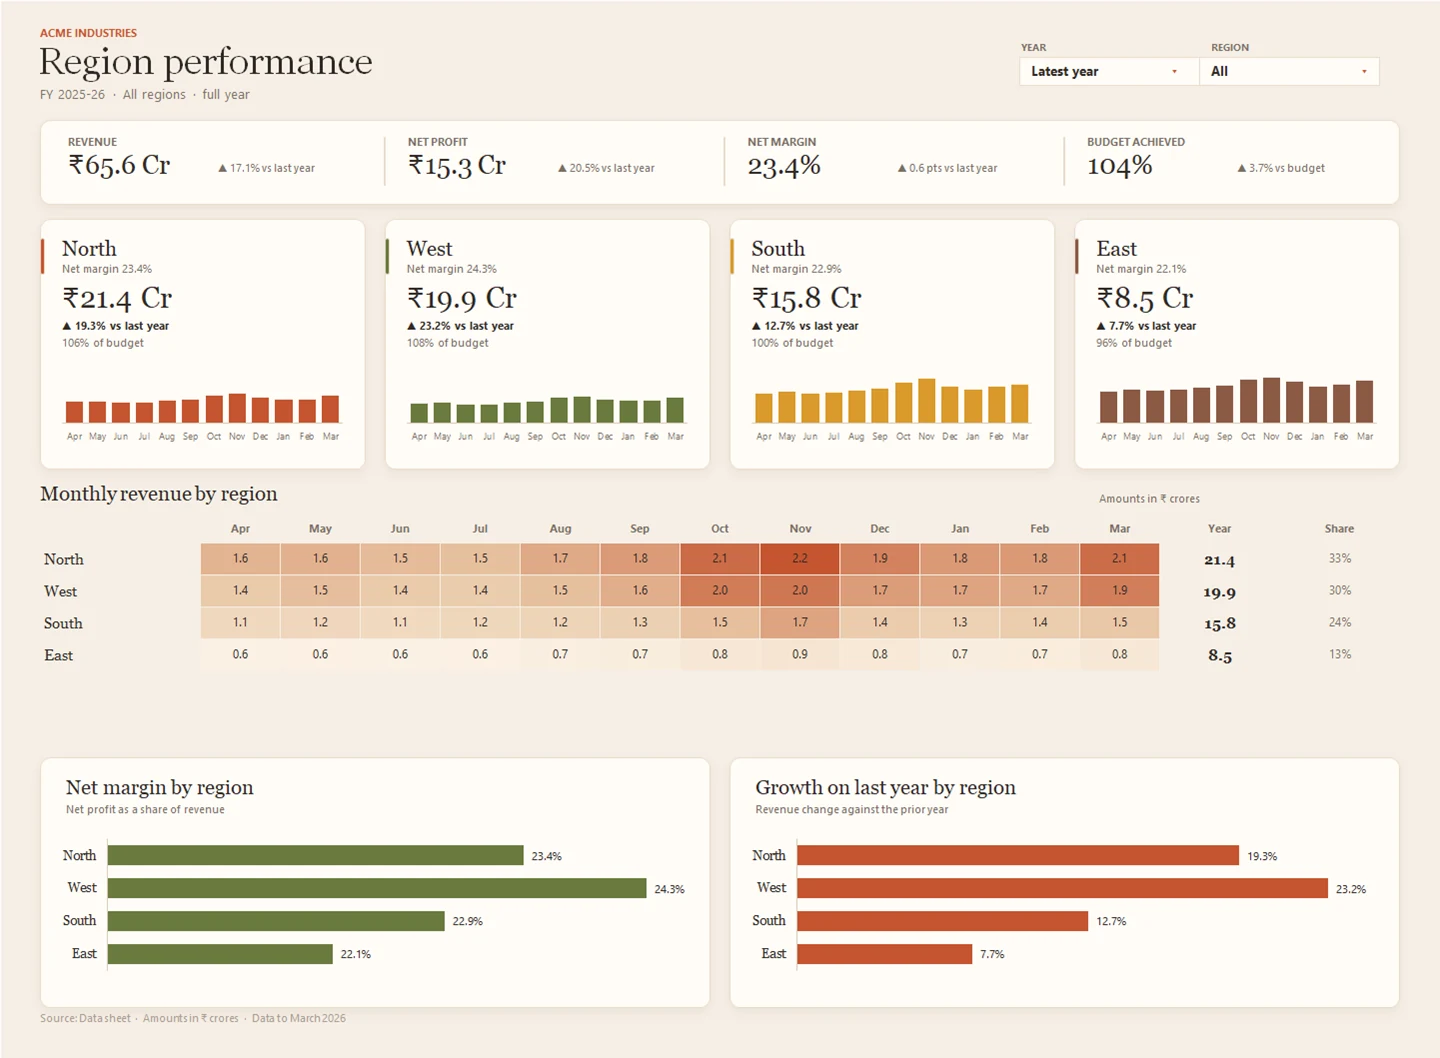Open the Year dropdown showing "Latest year"
This screenshot has height=1058, width=1440.
[1108, 71]
